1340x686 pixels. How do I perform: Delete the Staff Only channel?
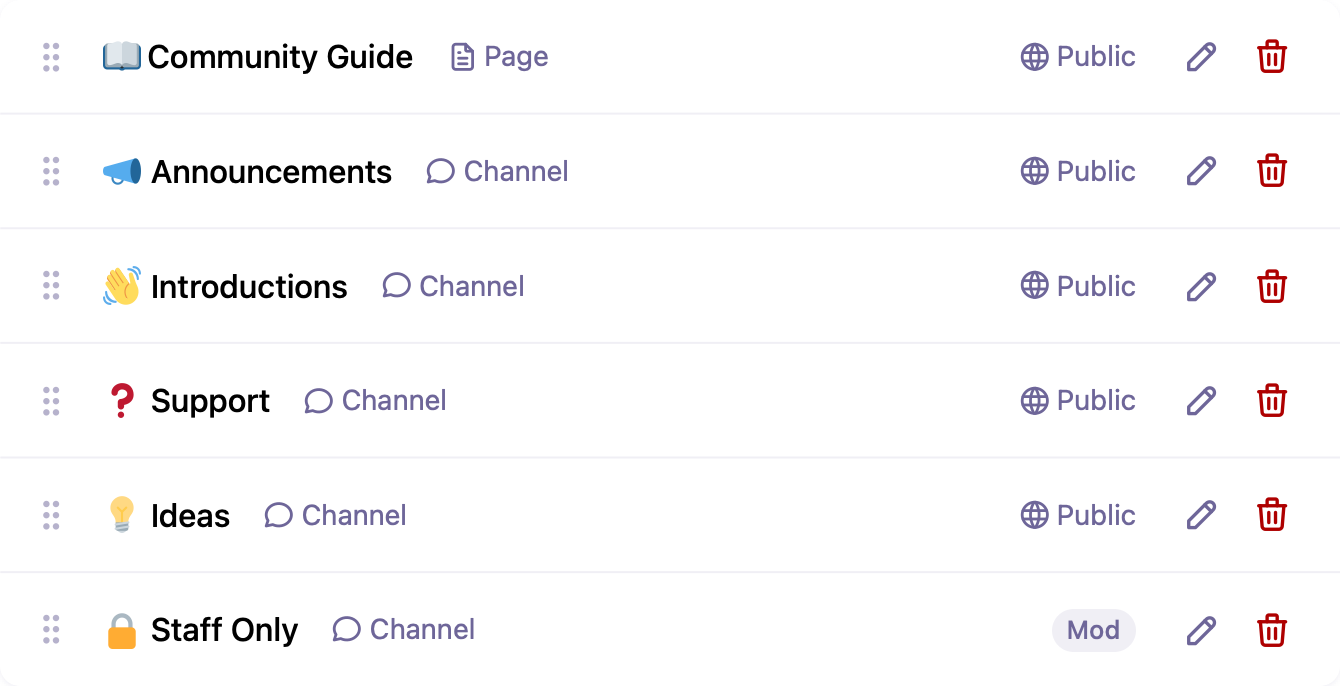pos(1271,630)
